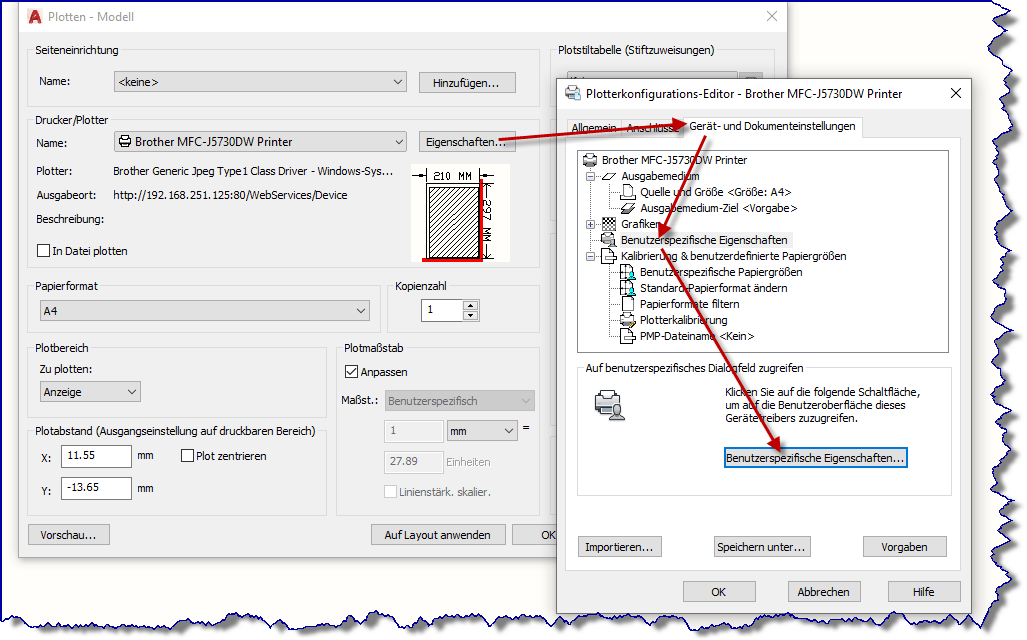1027x640 pixels.
Task: Select PMP-Dateiname <Kein> tree item
Action: point(697,336)
